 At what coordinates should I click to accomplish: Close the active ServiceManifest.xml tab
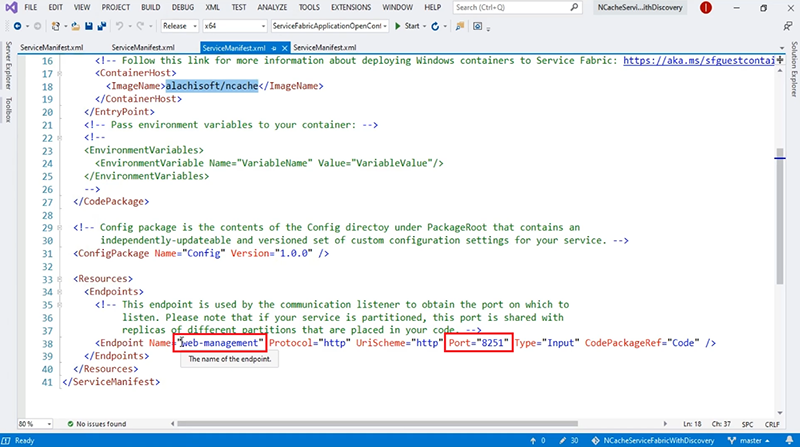(x=285, y=48)
